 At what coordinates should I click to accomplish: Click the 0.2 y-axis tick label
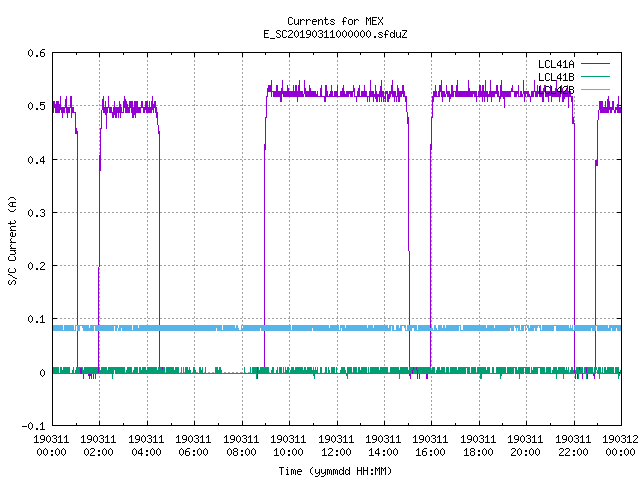[36, 266]
